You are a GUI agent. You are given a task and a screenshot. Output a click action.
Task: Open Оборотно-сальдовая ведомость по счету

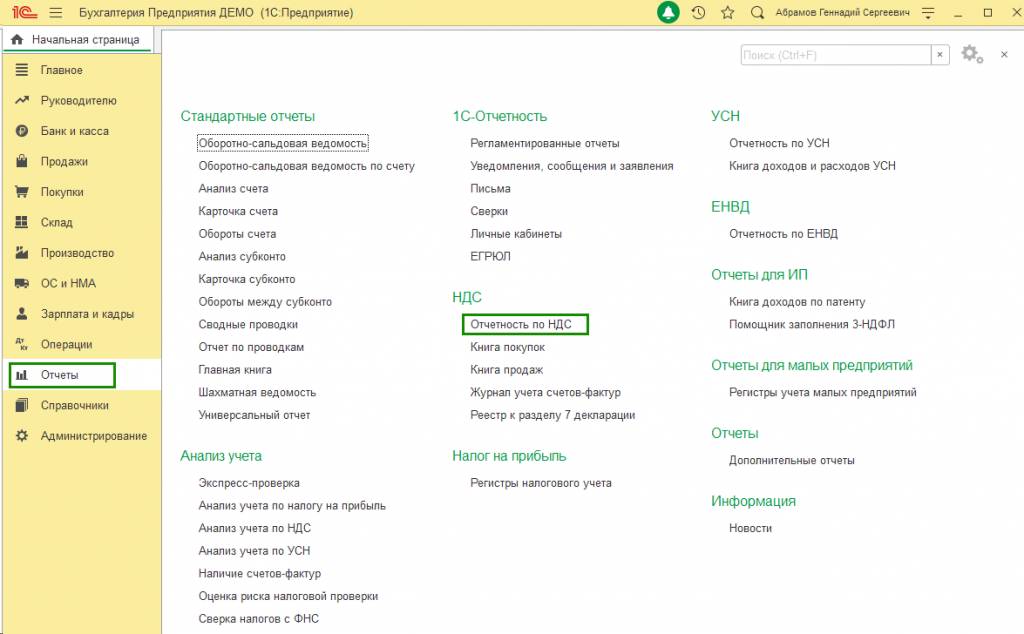coord(306,166)
